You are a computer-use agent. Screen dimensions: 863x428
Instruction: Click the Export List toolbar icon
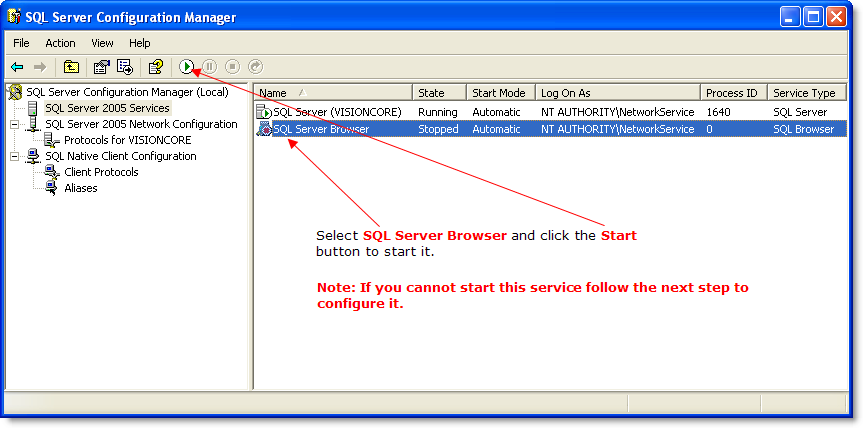point(125,67)
